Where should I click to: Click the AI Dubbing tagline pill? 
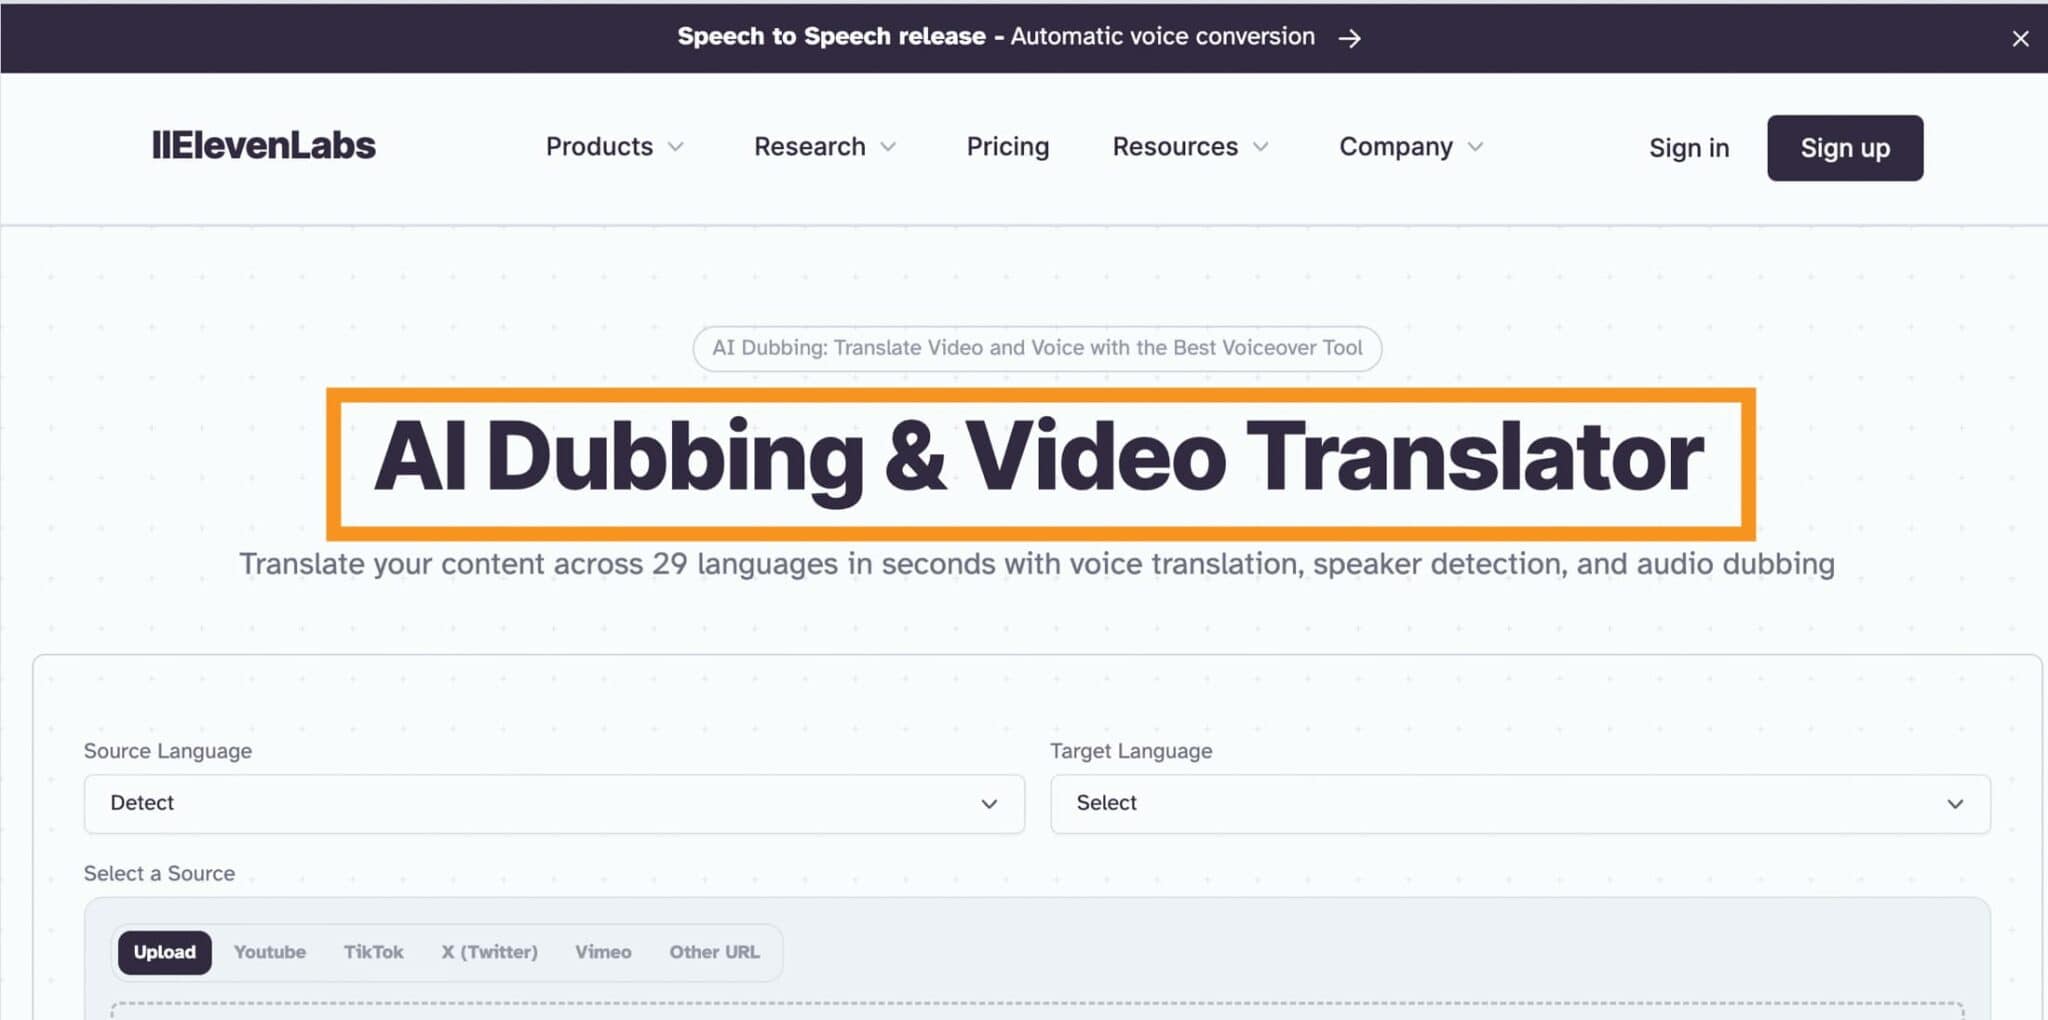click(1036, 348)
